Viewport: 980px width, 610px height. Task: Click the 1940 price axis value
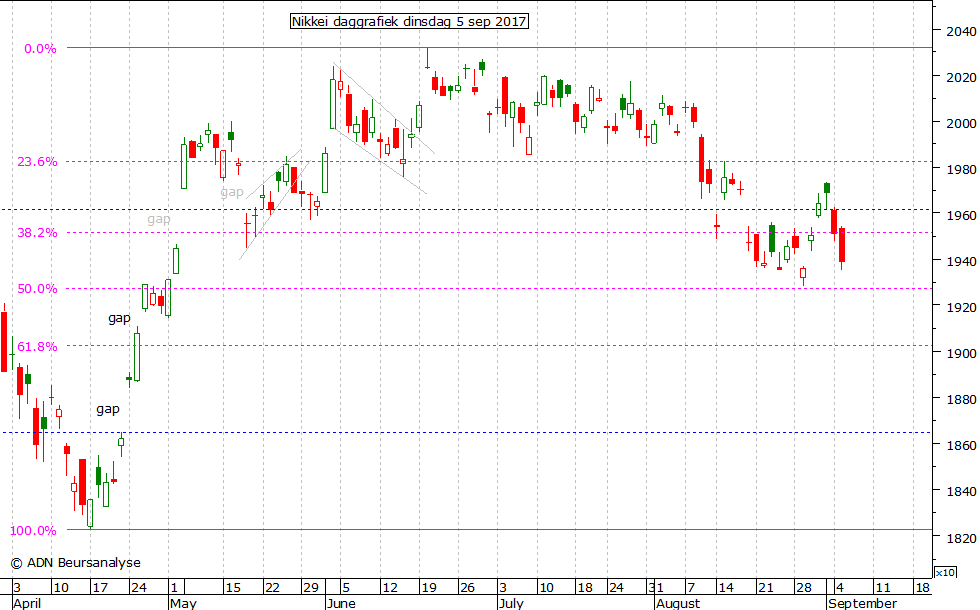pos(961,261)
